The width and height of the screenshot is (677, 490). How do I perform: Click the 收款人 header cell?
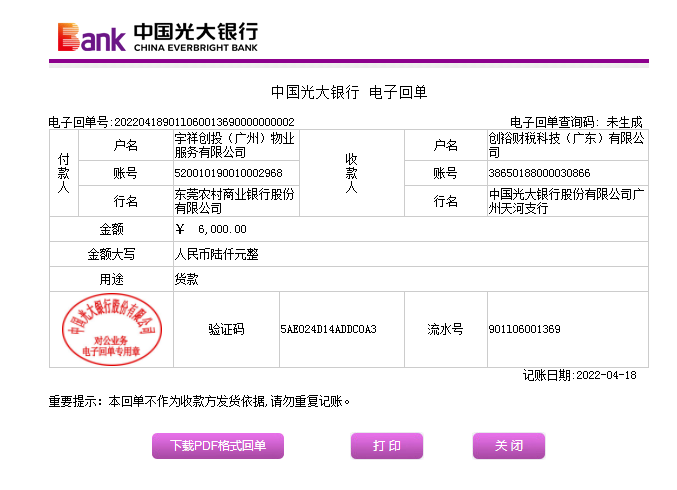tap(351, 173)
